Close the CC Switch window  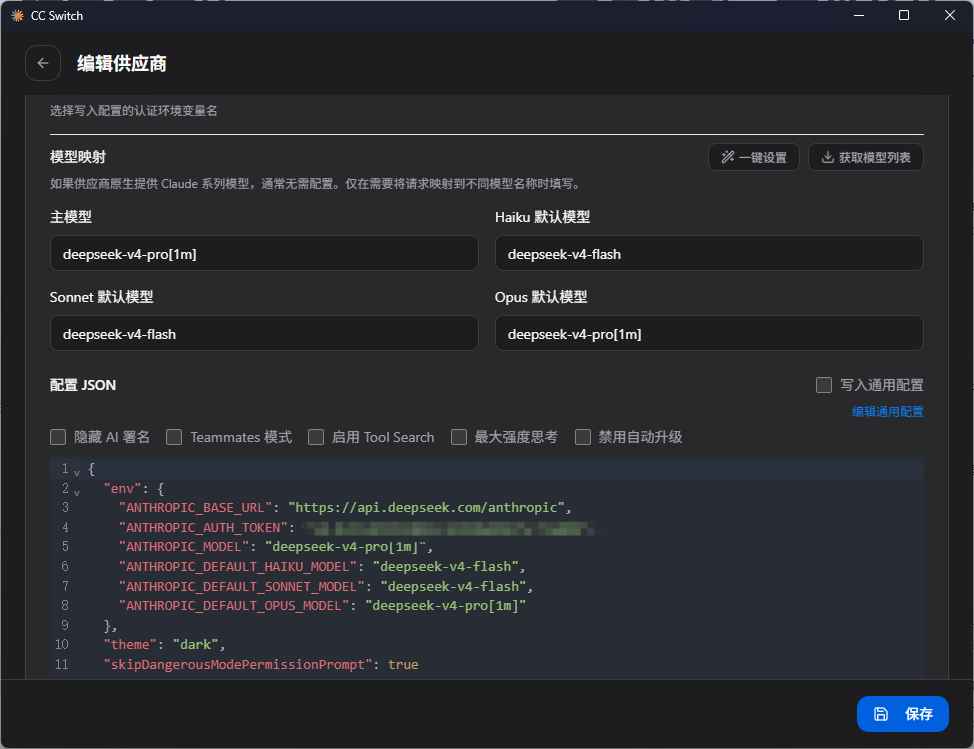[x=950, y=16]
